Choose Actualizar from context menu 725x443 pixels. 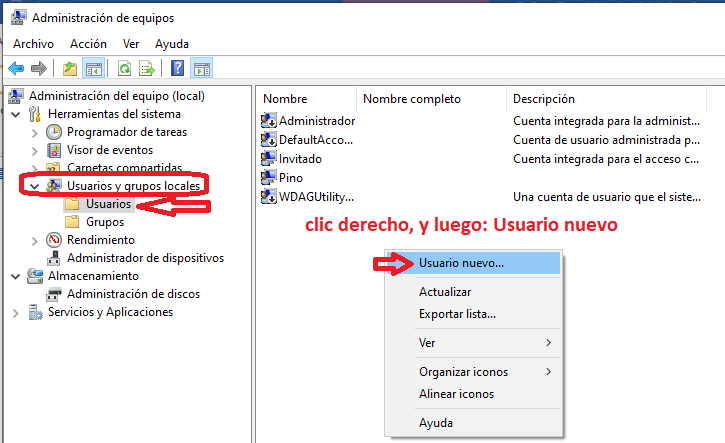pyautogui.click(x=473, y=292)
